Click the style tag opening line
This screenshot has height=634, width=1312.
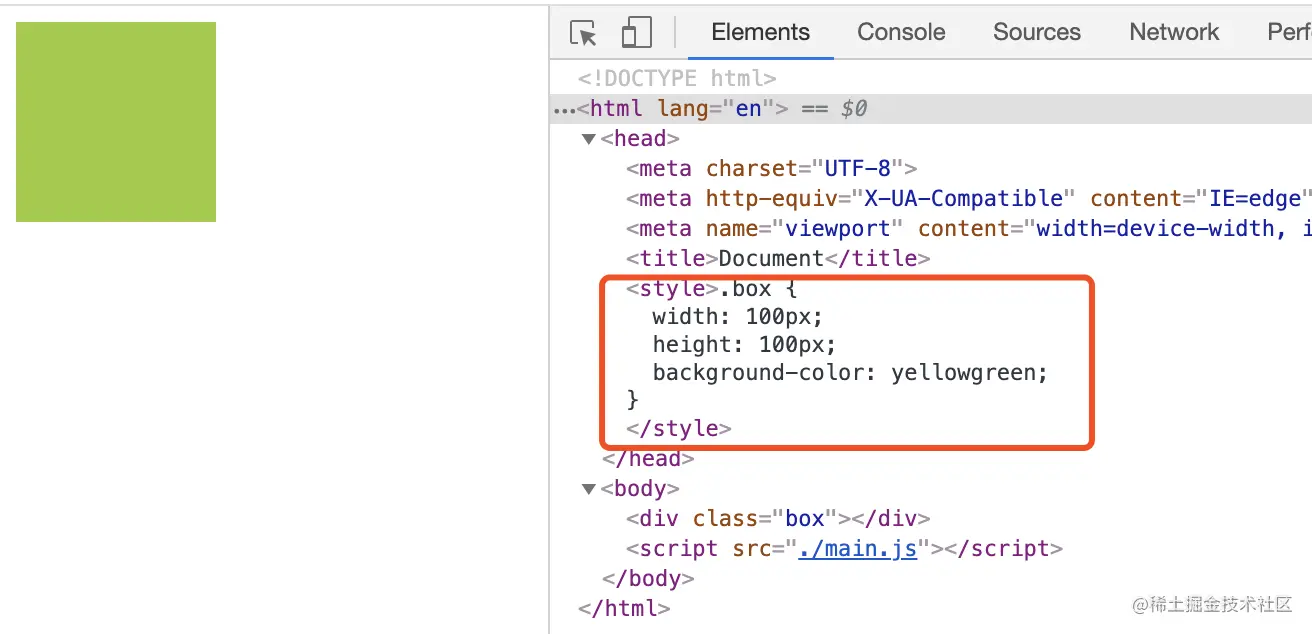click(712, 289)
